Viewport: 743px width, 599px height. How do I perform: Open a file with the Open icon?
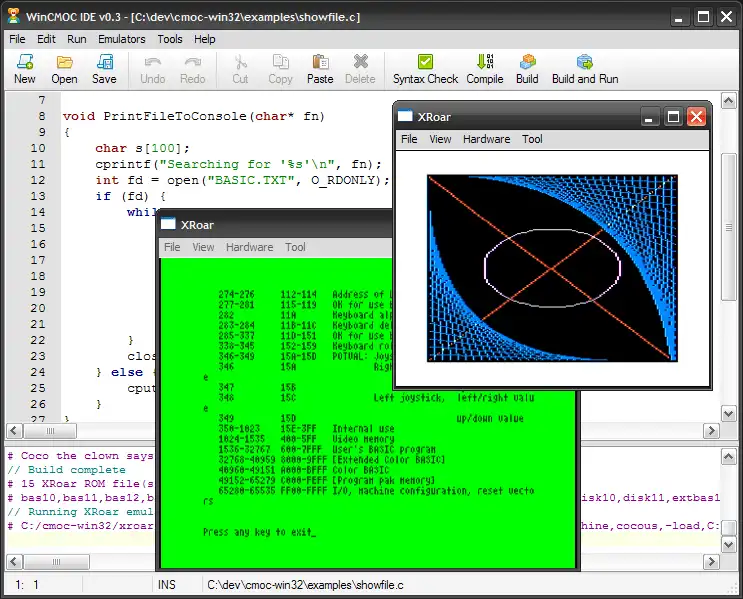point(64,68)
